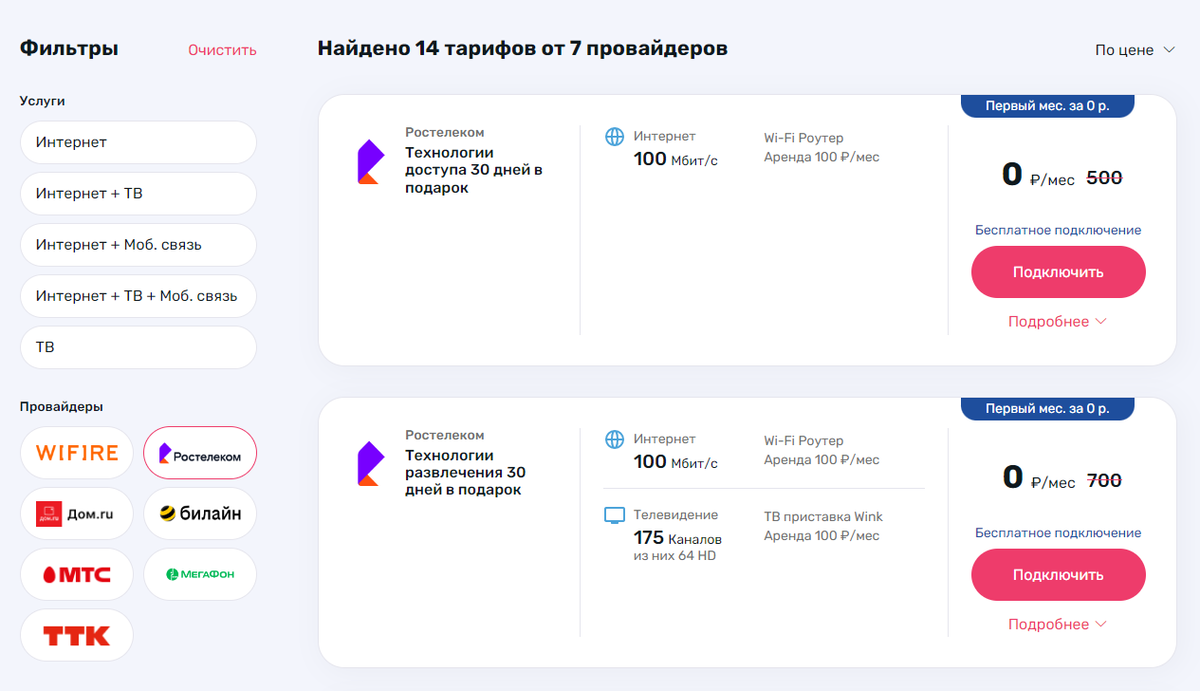Click the Ростелеком provider logo filter
The height and width of the screenshot is (691, 1200).
pyautogui.click(x=200, y=453)
